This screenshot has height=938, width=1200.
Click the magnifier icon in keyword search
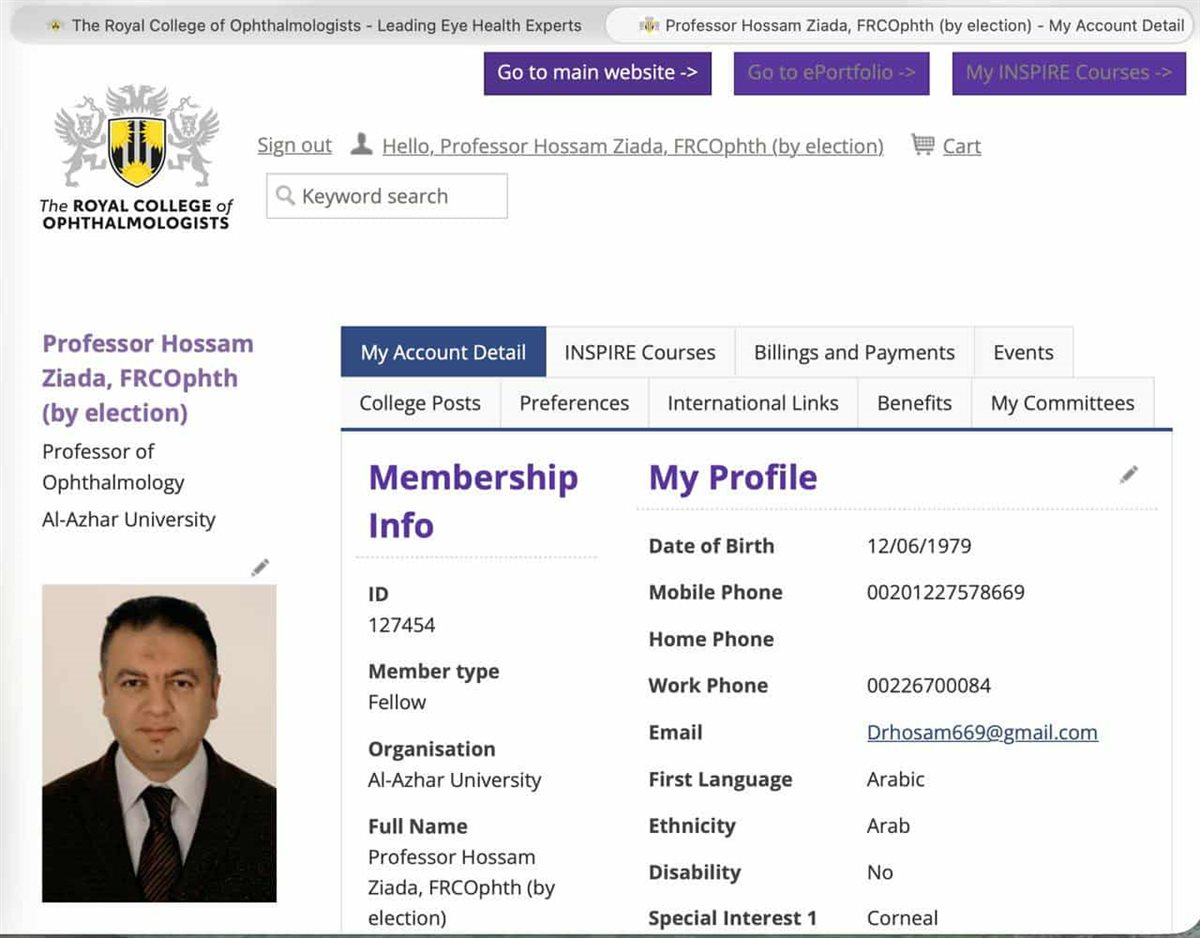tap(285, 196)
